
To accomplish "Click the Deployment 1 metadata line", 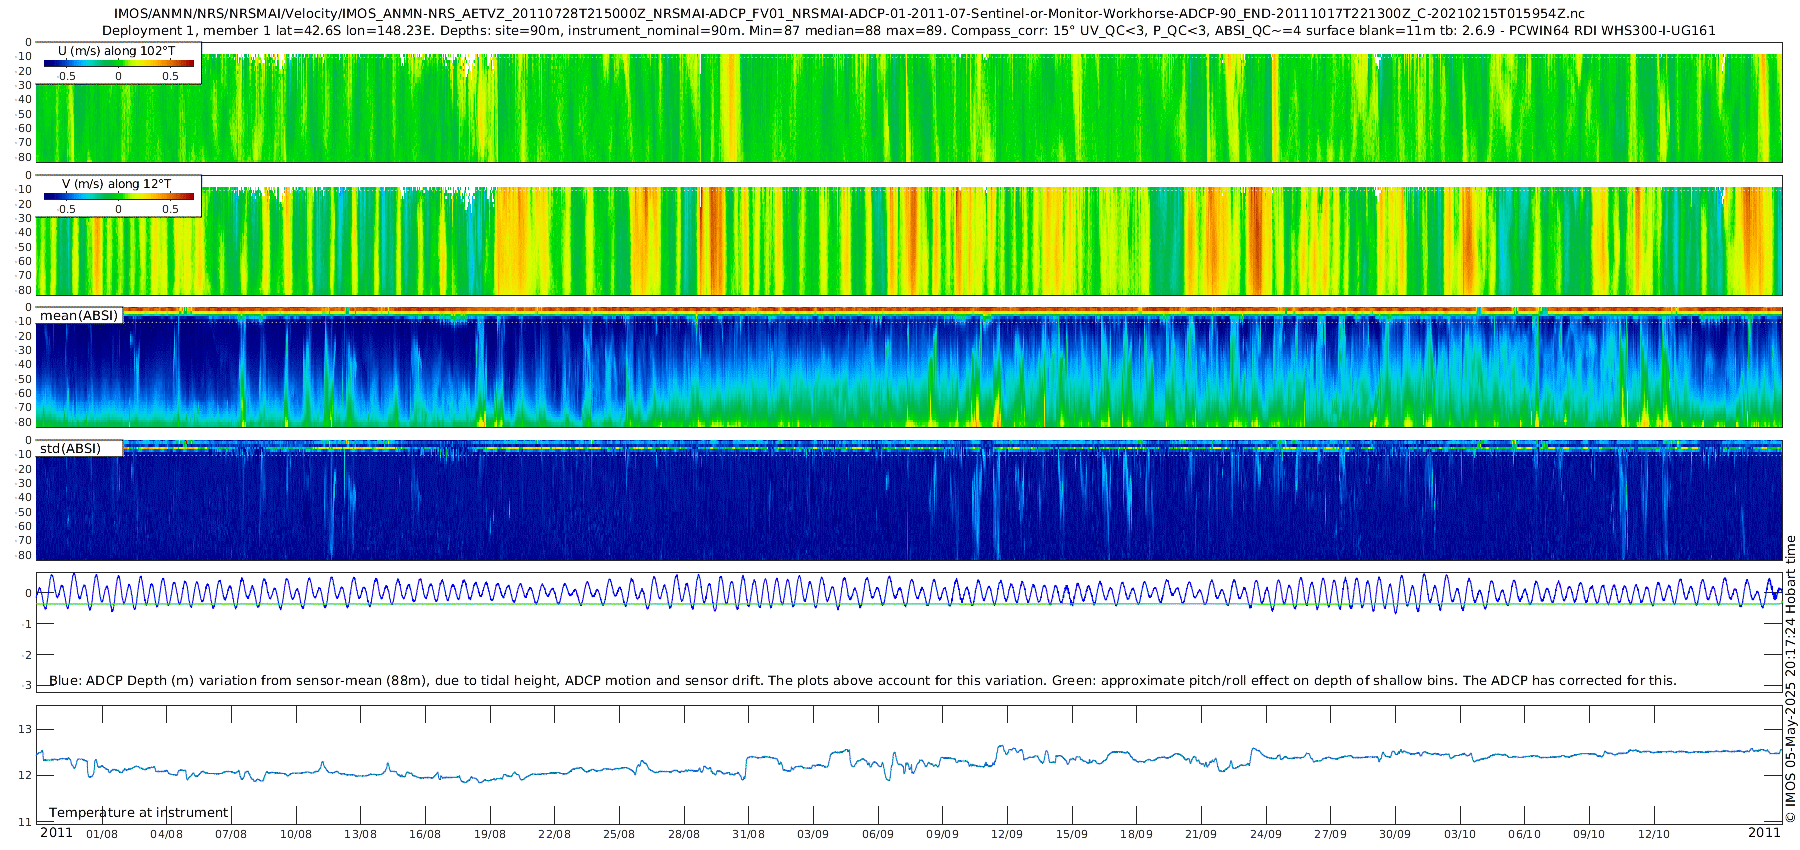I will pyautogui.click(x=908, y=31).
